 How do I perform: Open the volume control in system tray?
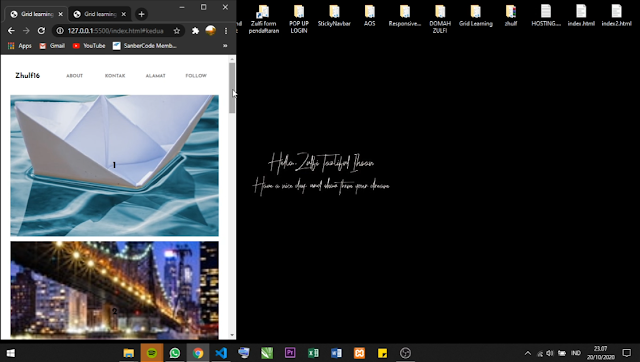550,353
